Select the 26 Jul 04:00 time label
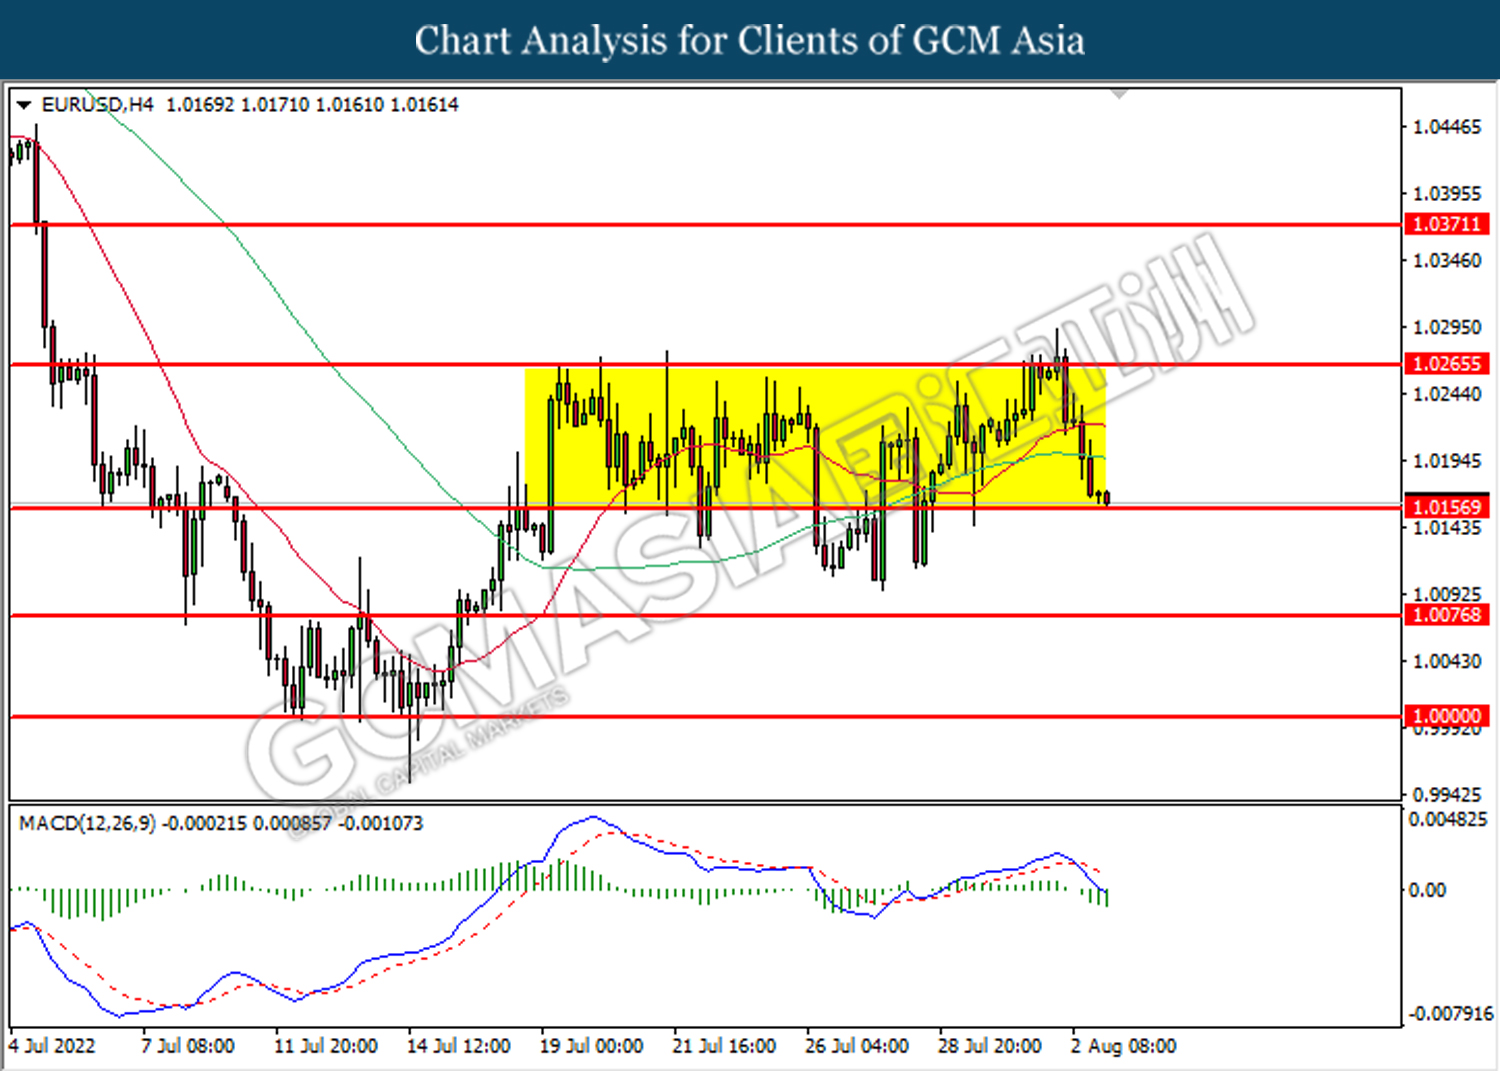 click(858, 1046)
